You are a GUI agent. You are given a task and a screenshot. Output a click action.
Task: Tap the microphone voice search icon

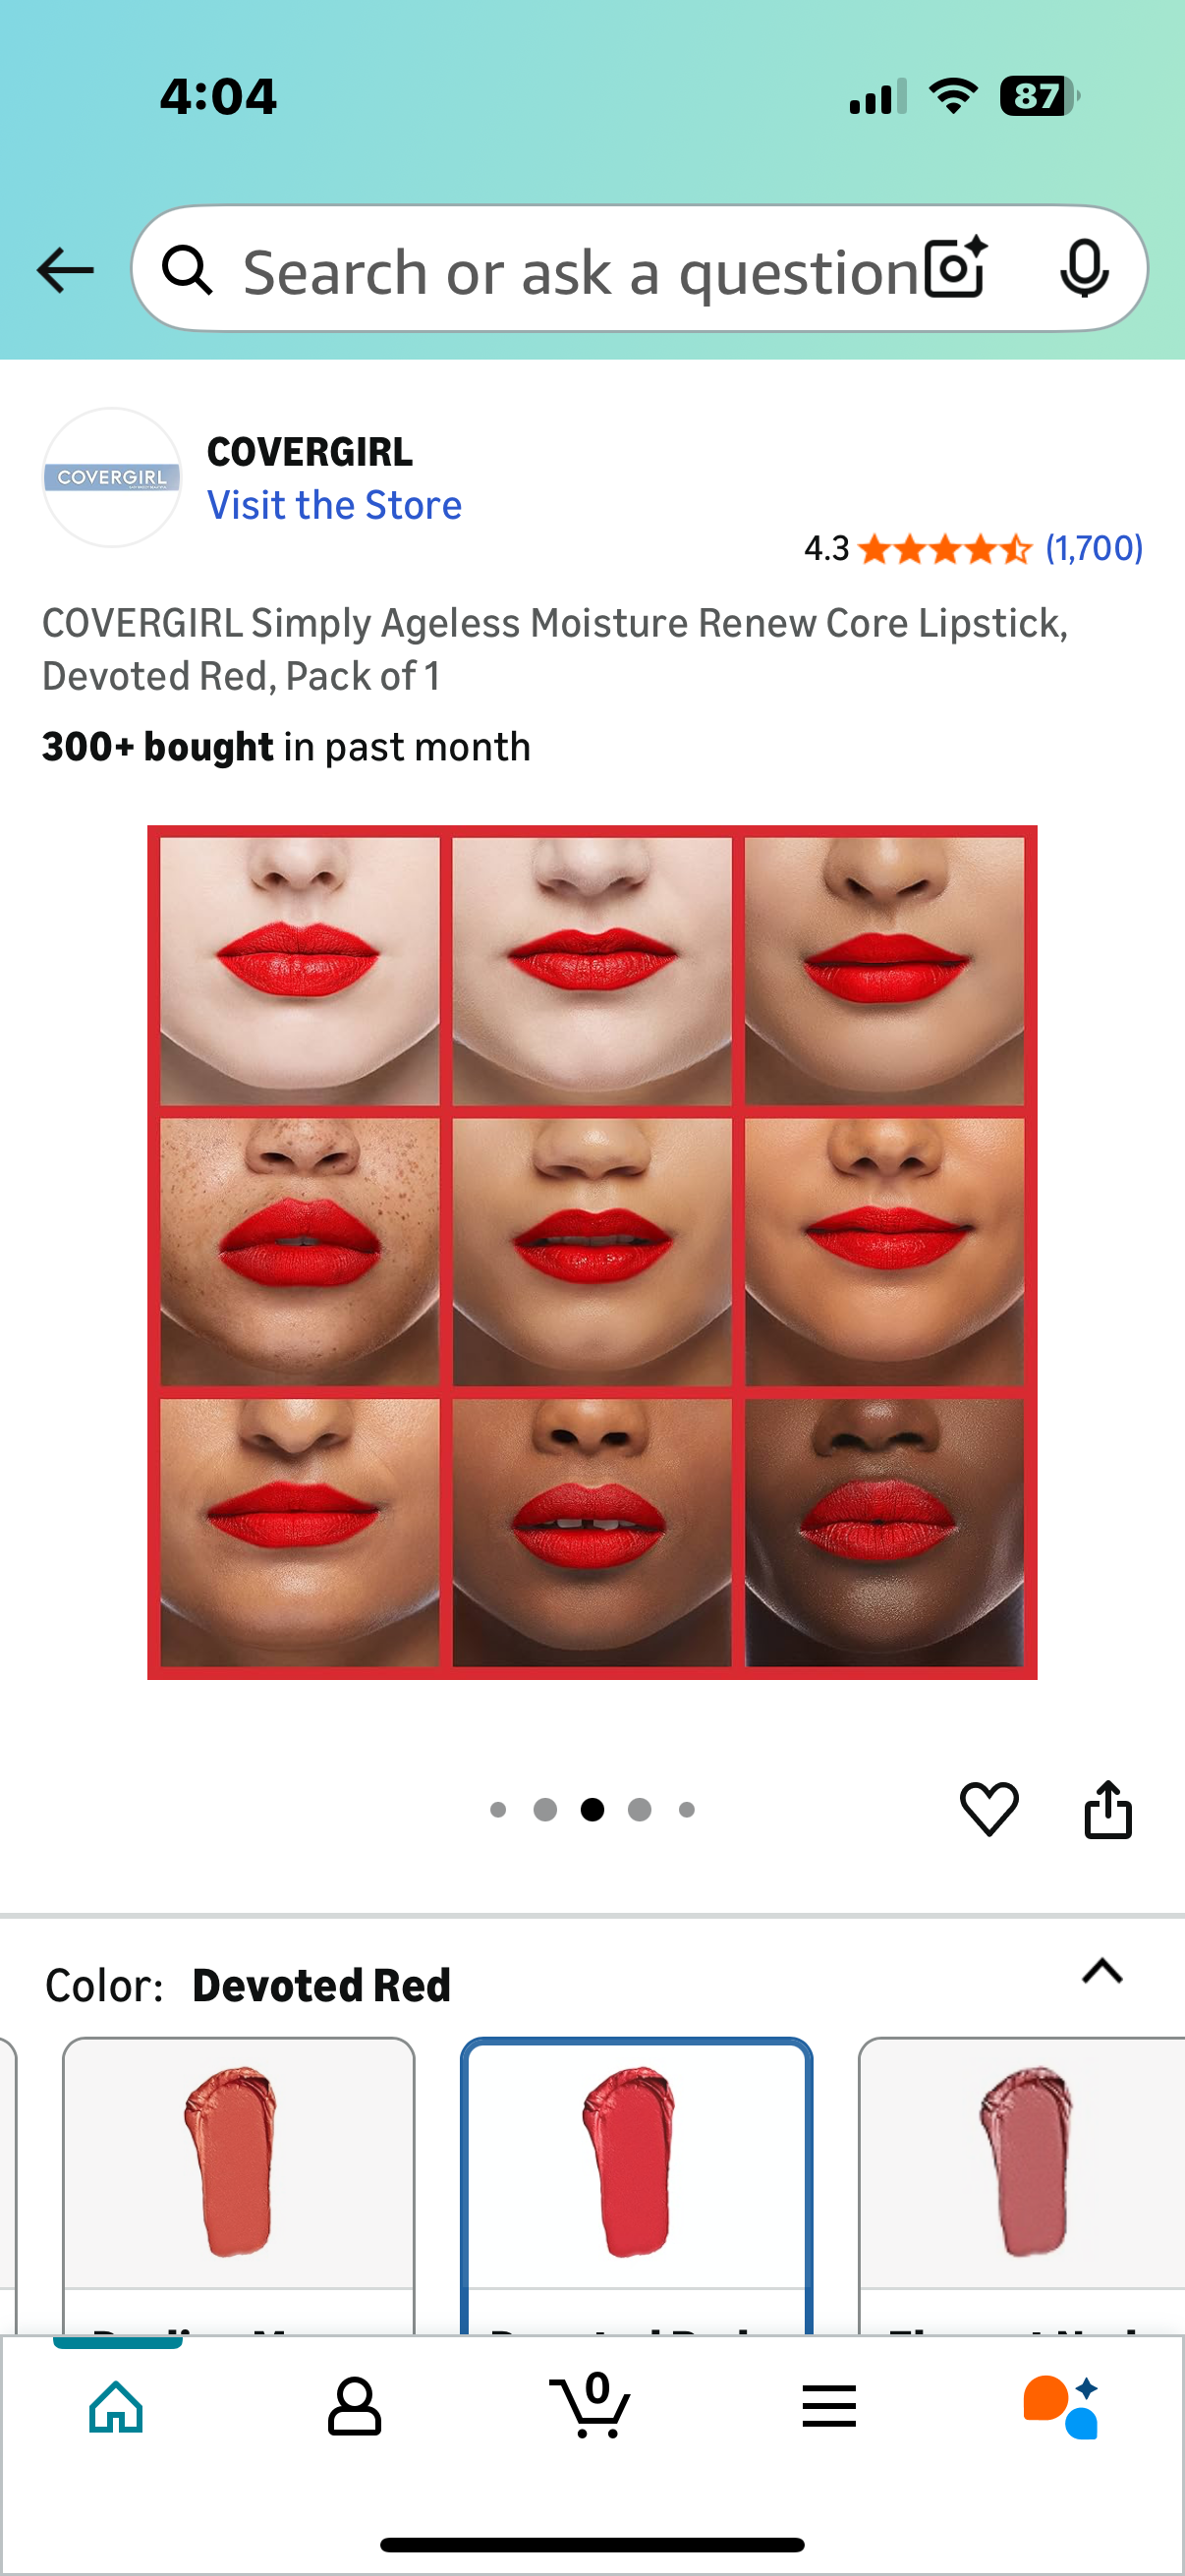point(1084,268)
